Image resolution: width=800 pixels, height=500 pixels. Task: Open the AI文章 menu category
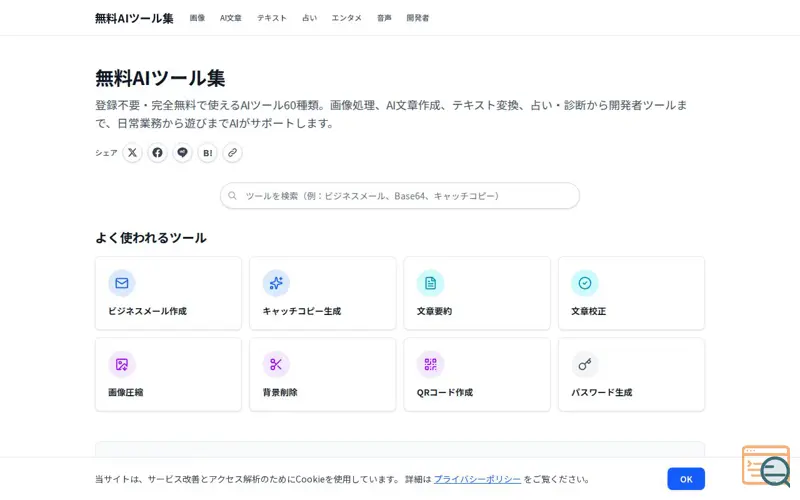coord(231,18)
